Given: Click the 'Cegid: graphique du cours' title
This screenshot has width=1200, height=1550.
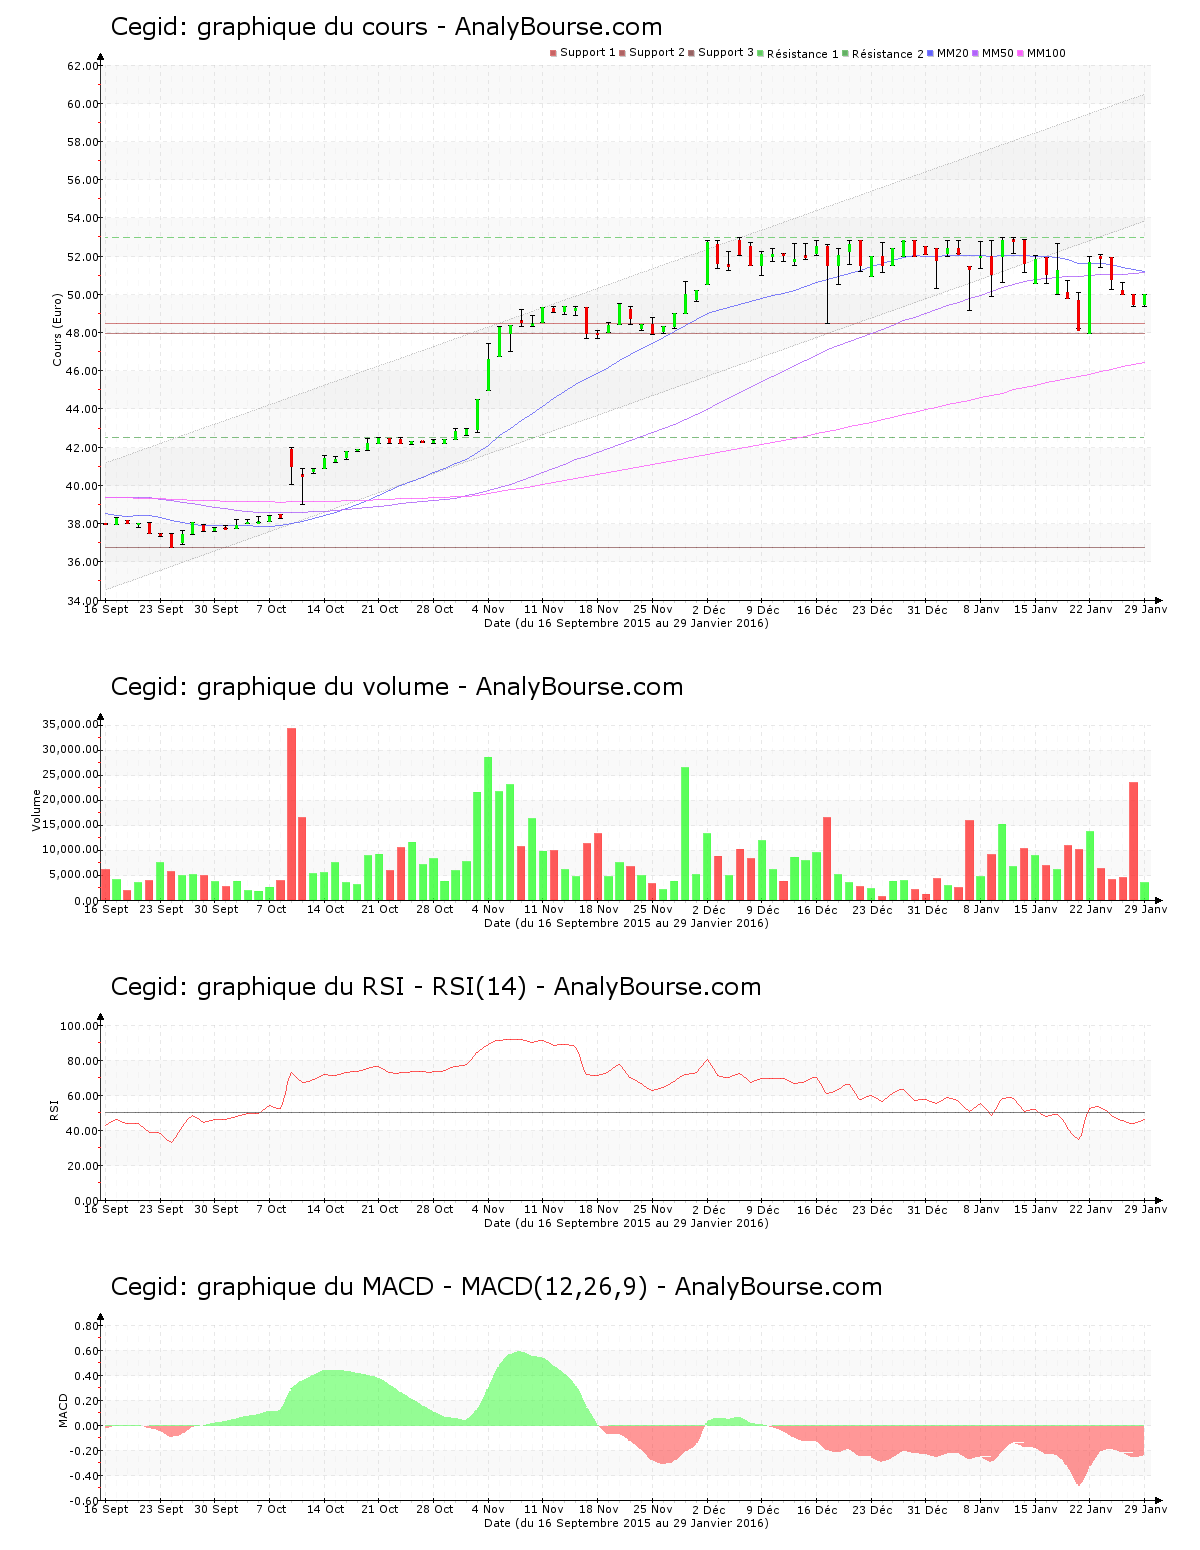Looking at the screenshot, I should coord(269,27).
